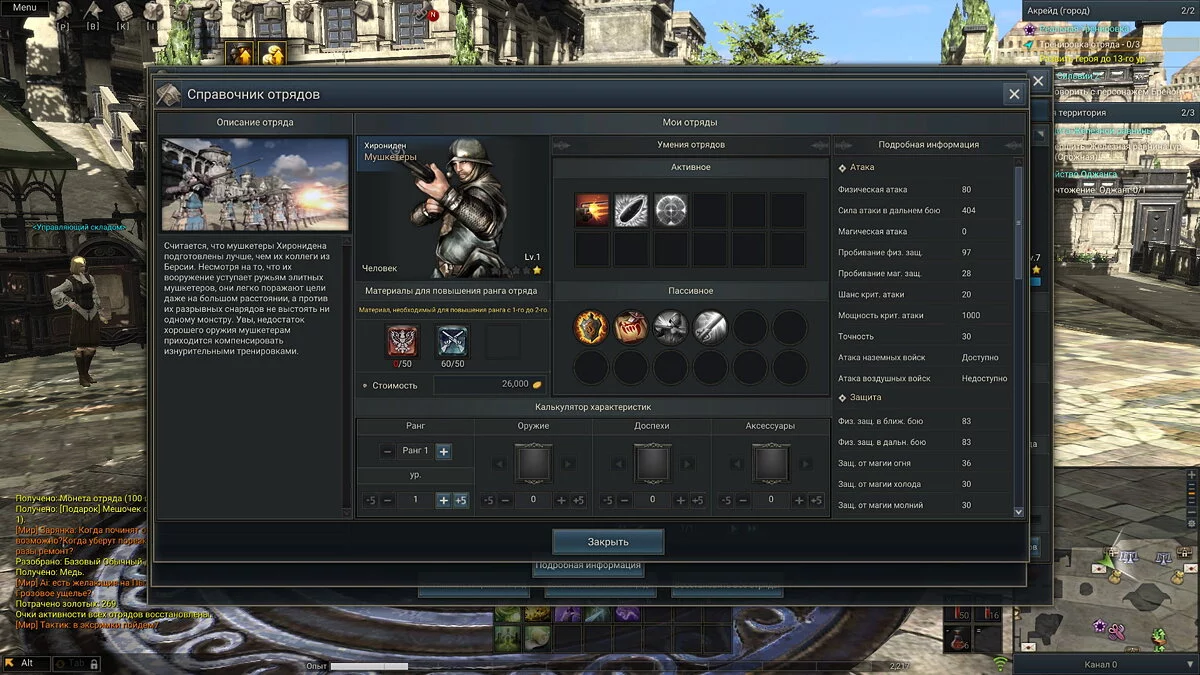Click +5 under Доспехи

pos(697,500)
